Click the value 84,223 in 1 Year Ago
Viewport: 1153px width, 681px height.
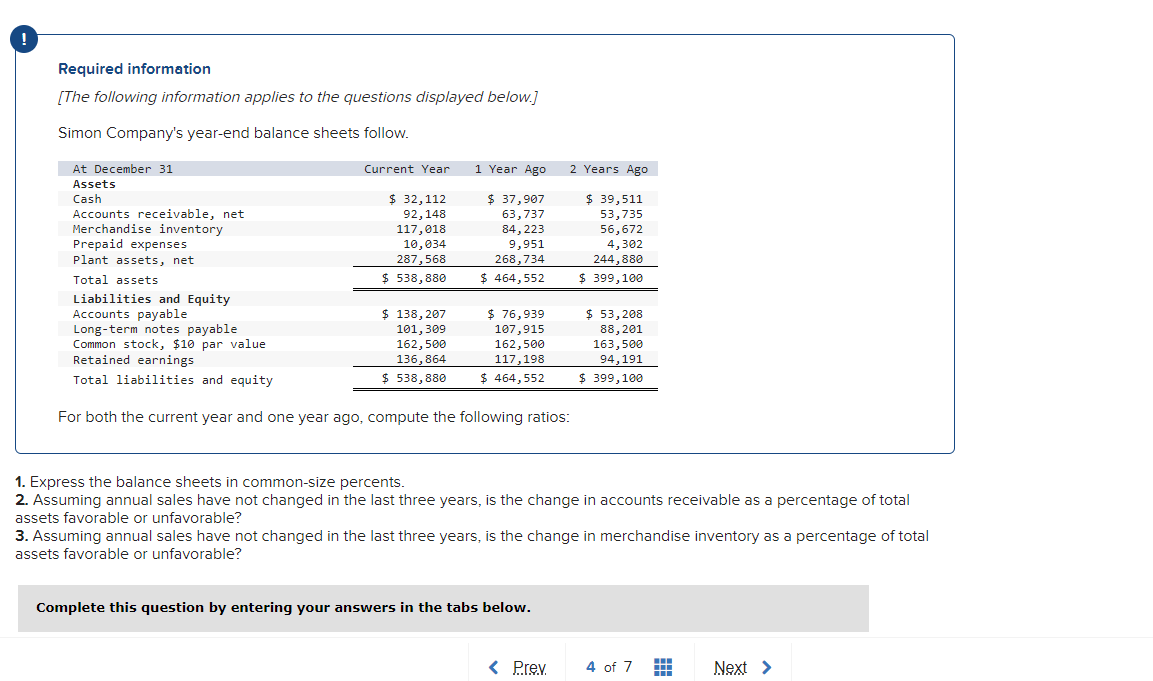(x=523, y=229)
